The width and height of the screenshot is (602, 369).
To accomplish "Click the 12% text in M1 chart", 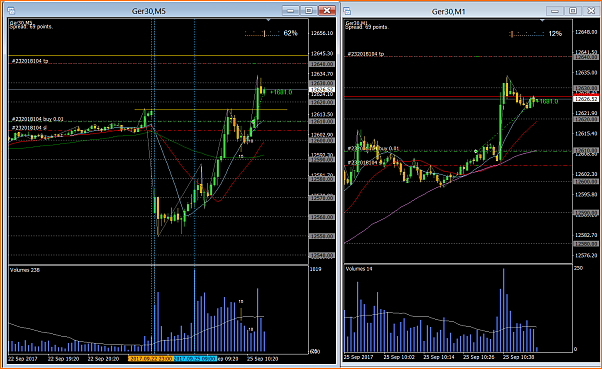I will tap(555, 34).
